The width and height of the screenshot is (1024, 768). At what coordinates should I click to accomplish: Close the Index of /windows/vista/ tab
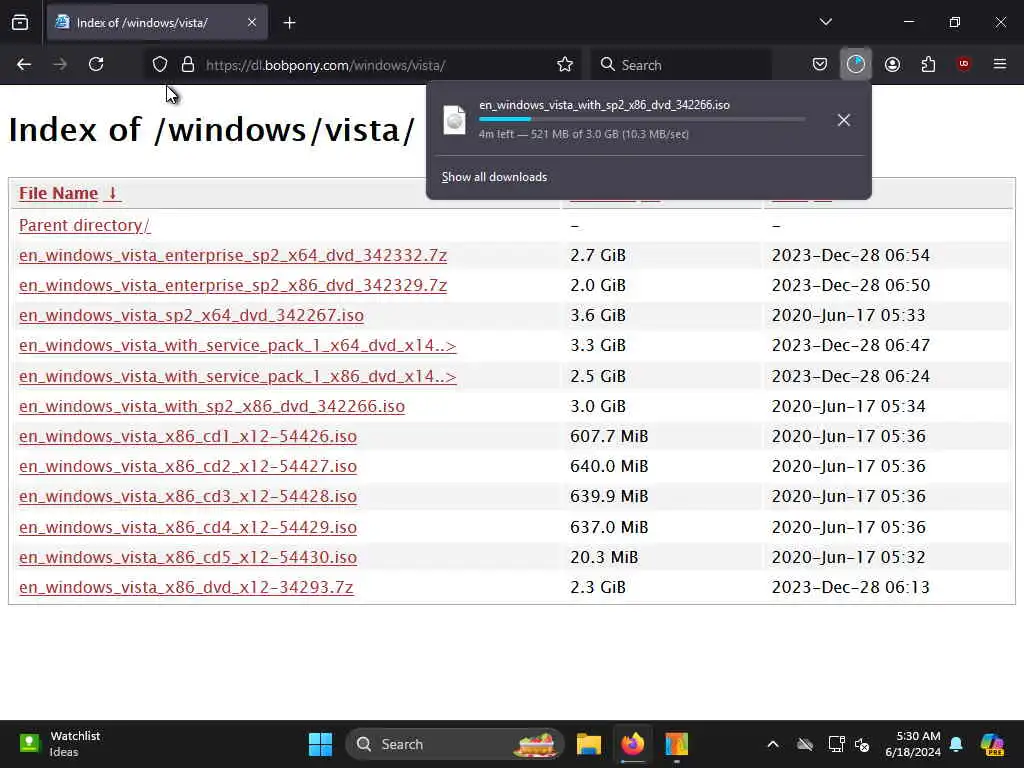[x=252, y=23]
